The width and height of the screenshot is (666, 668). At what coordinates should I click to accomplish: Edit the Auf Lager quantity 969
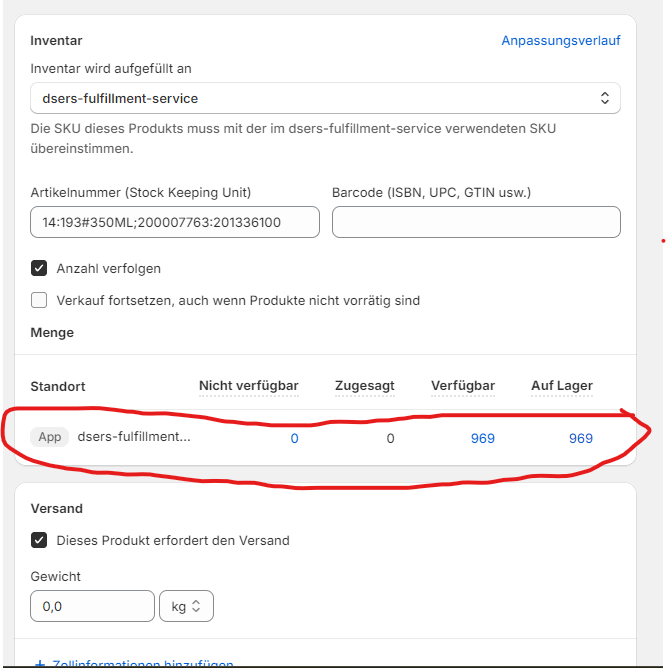pos(580,438)
